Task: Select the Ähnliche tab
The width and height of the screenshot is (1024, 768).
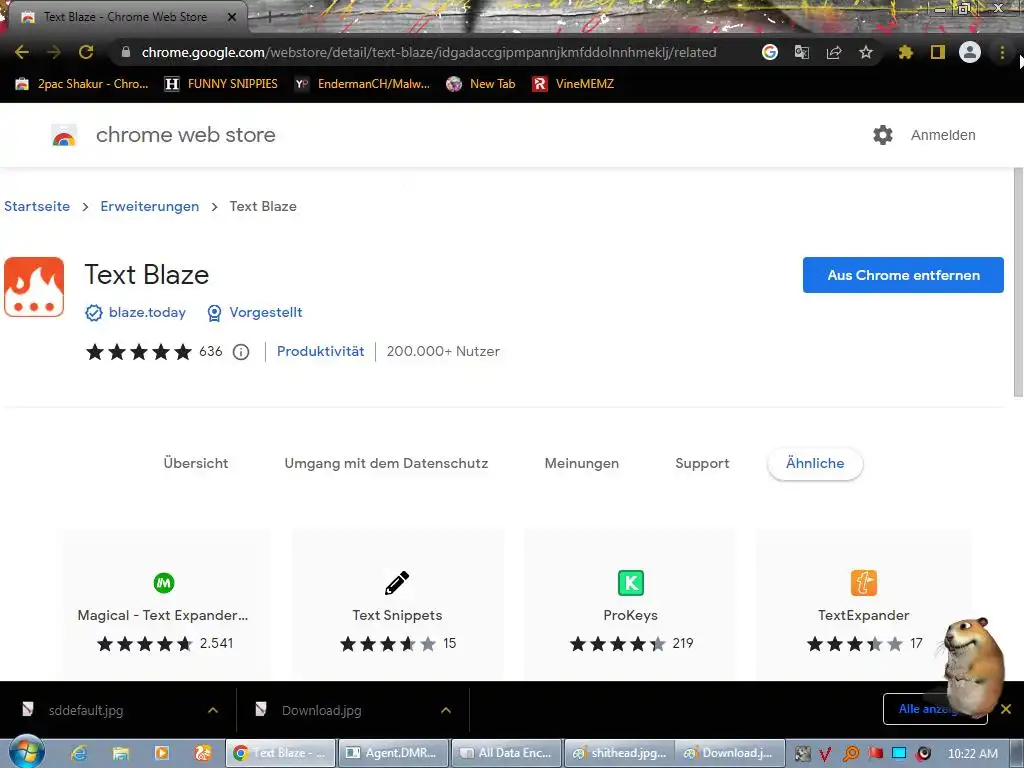Action: coord(815,463)
